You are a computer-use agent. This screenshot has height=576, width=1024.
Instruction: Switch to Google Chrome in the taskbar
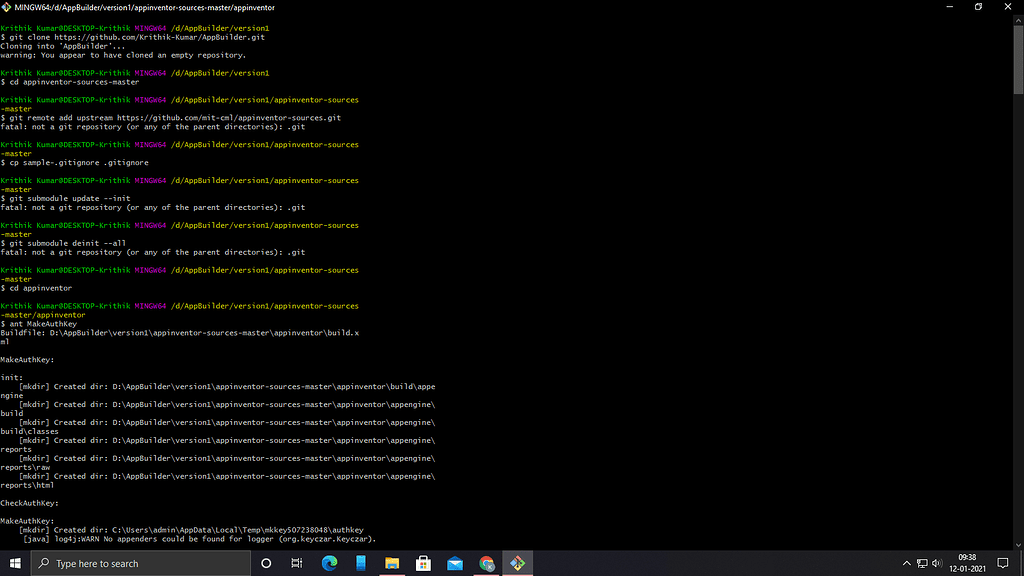[x=486, y=563]
